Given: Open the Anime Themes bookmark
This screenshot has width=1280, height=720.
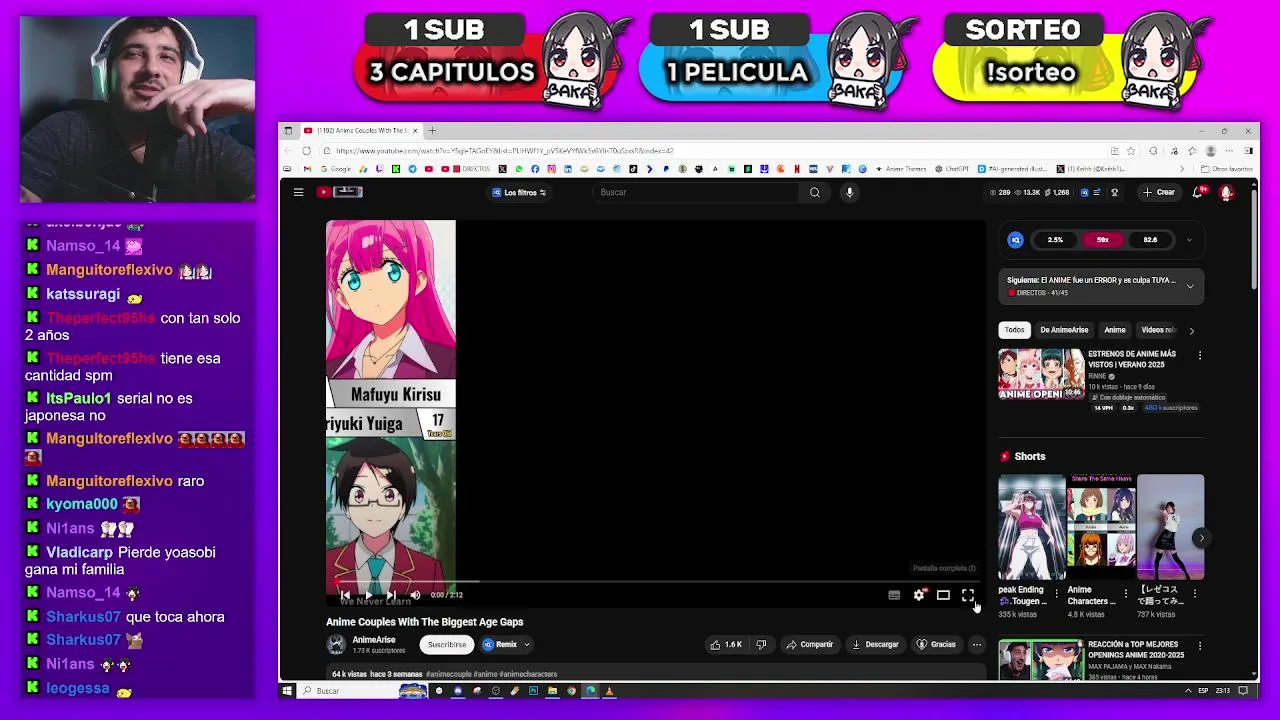Looking at the screenshot, I should pyautogui.click(x=902, y=169).
